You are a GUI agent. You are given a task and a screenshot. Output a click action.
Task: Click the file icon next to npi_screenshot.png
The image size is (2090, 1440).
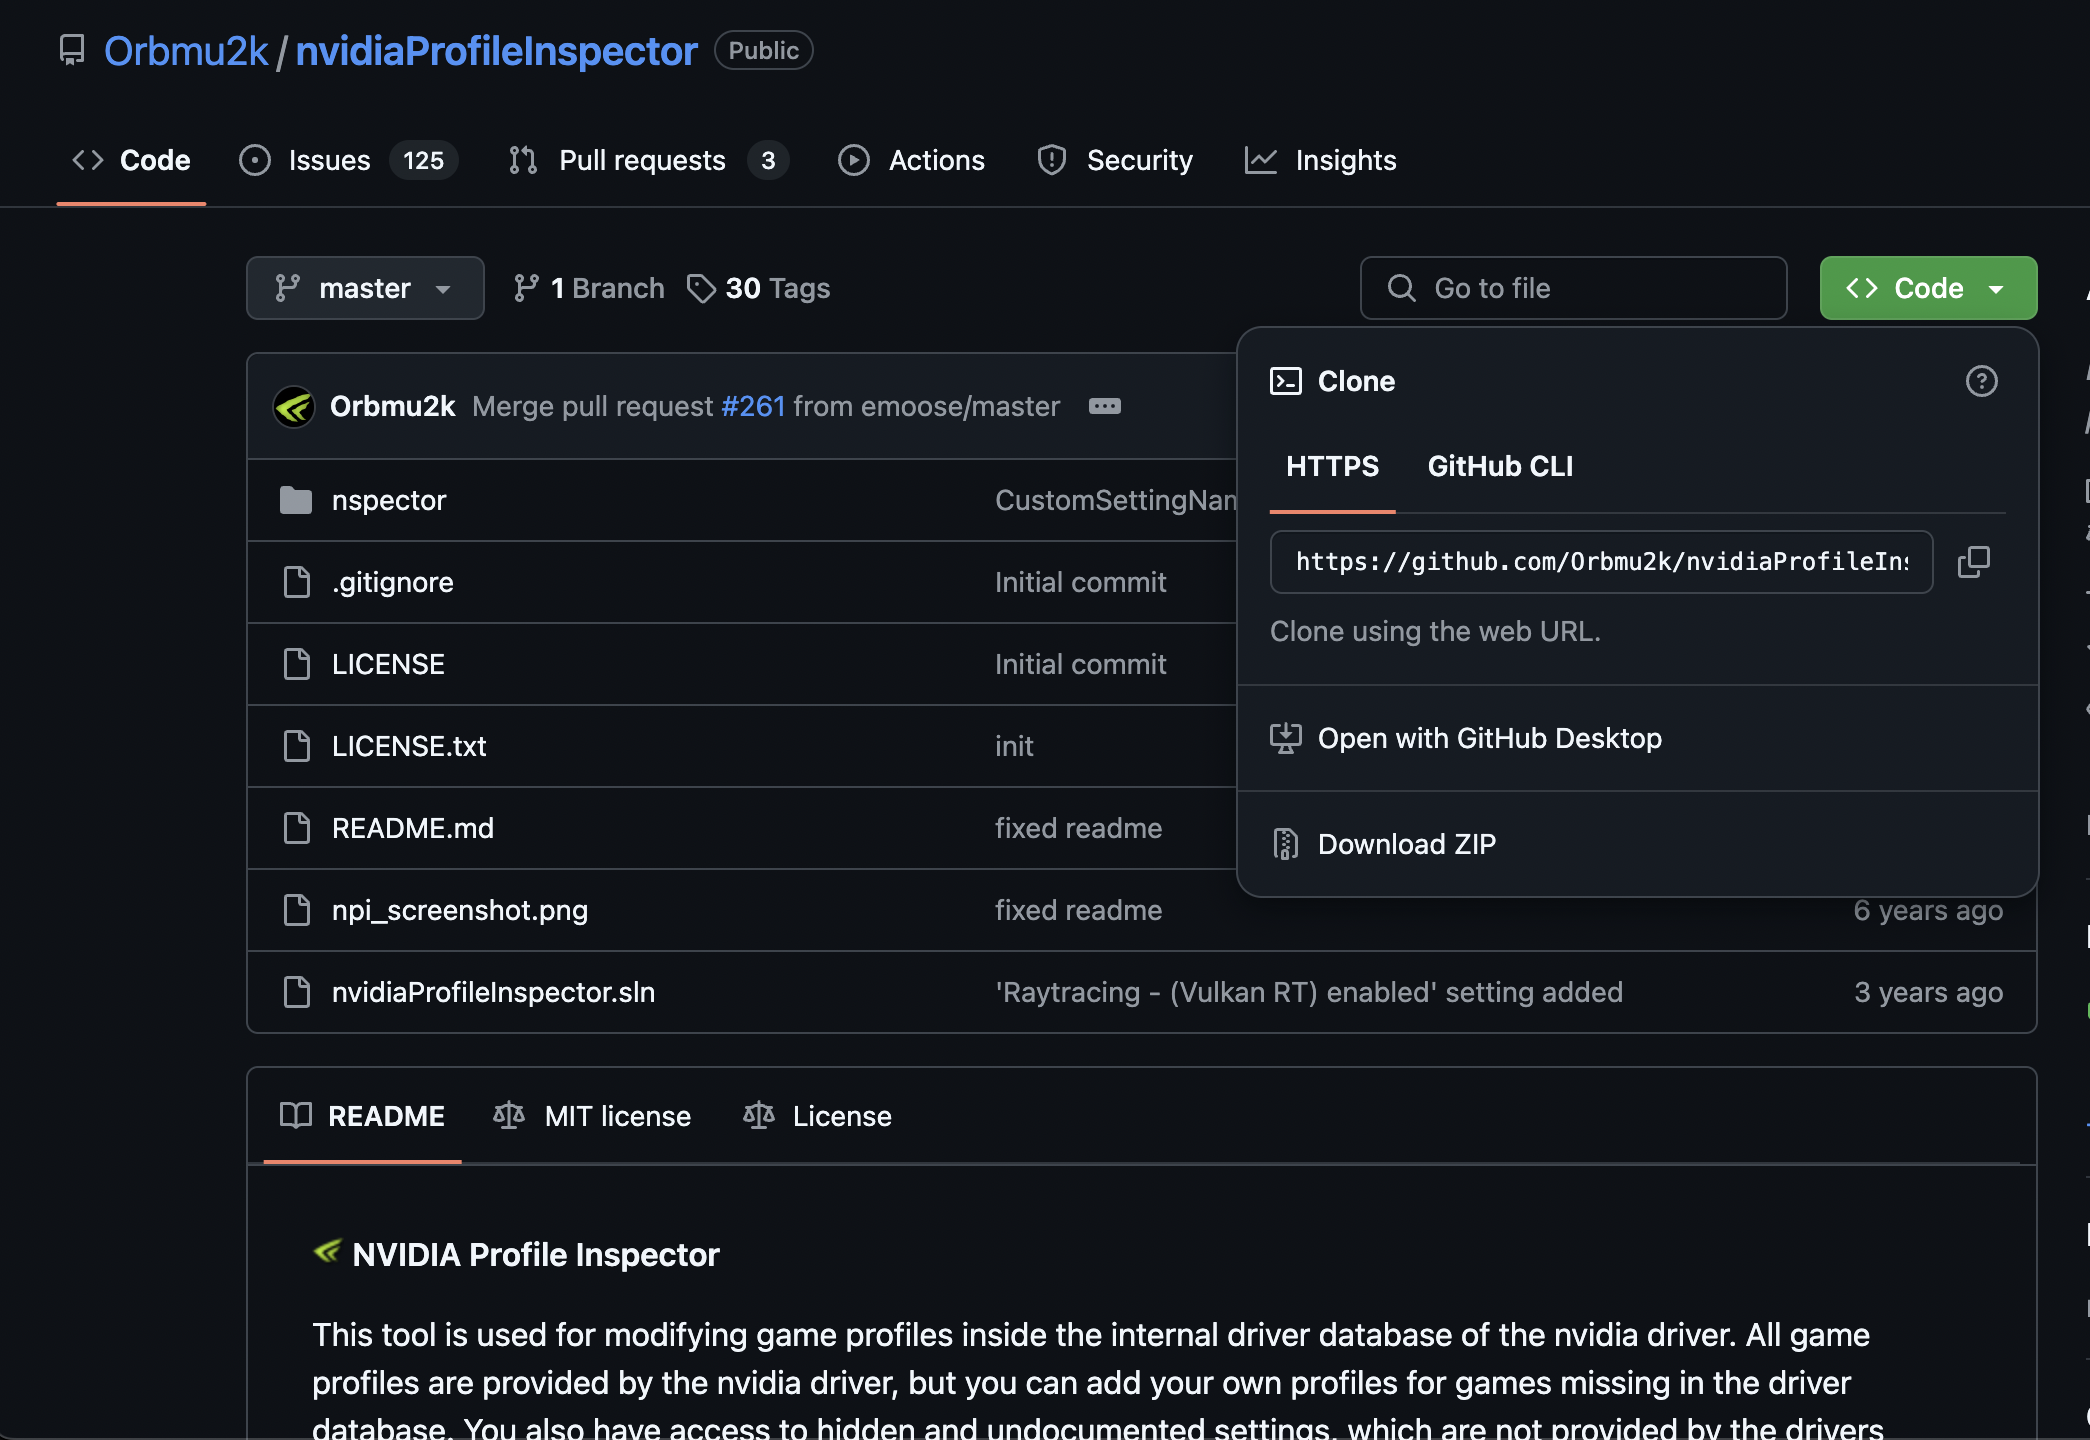tap(297, 910)
